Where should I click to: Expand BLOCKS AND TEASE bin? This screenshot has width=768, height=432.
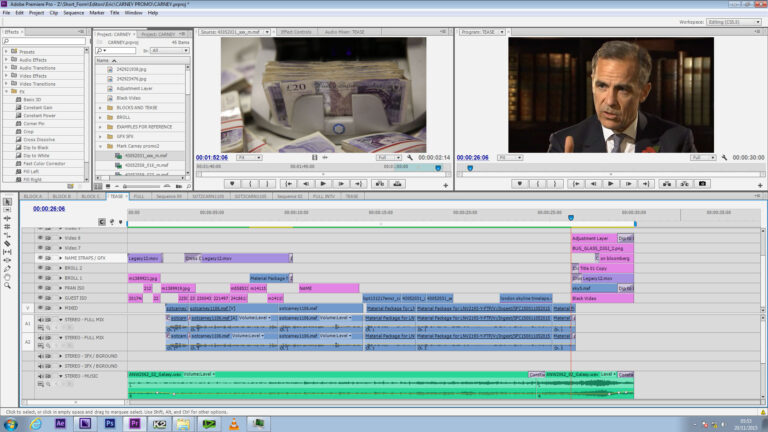pos(100,108)
